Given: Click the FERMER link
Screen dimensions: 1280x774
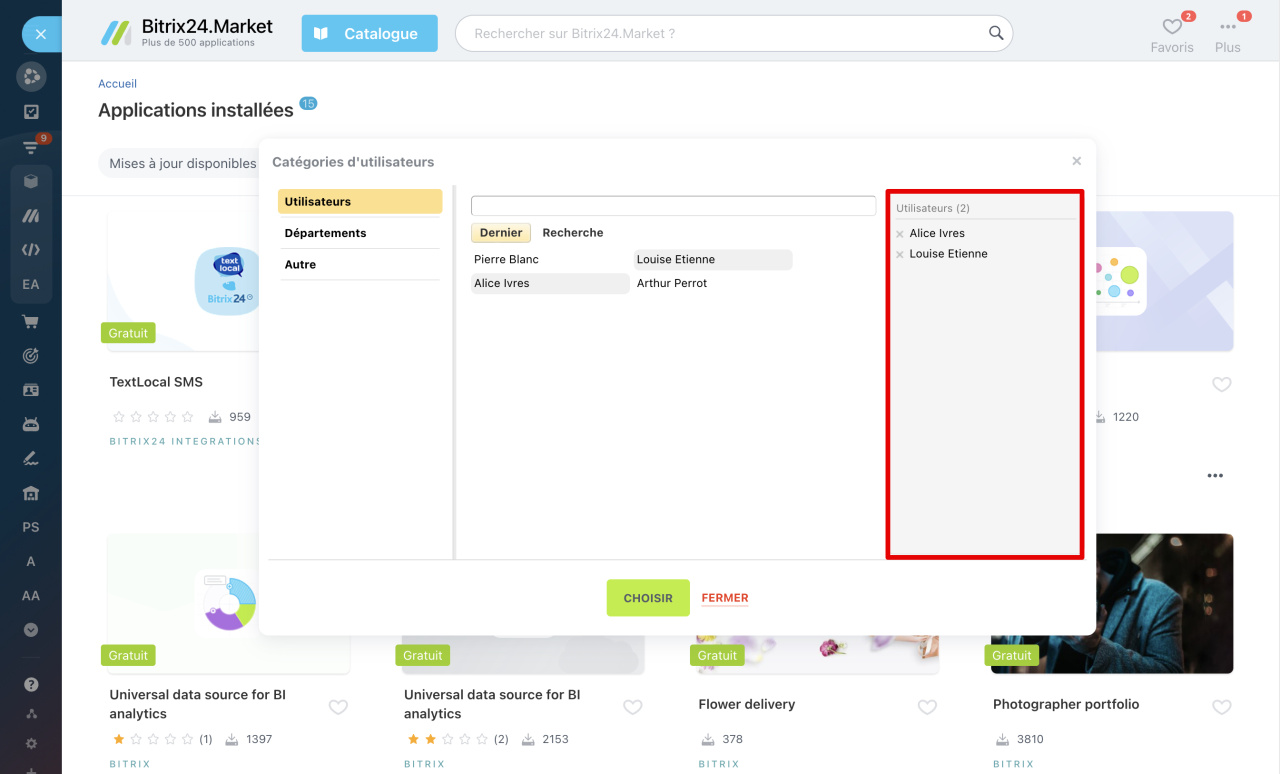Looking at the screenshot, I should pos(725,598).
